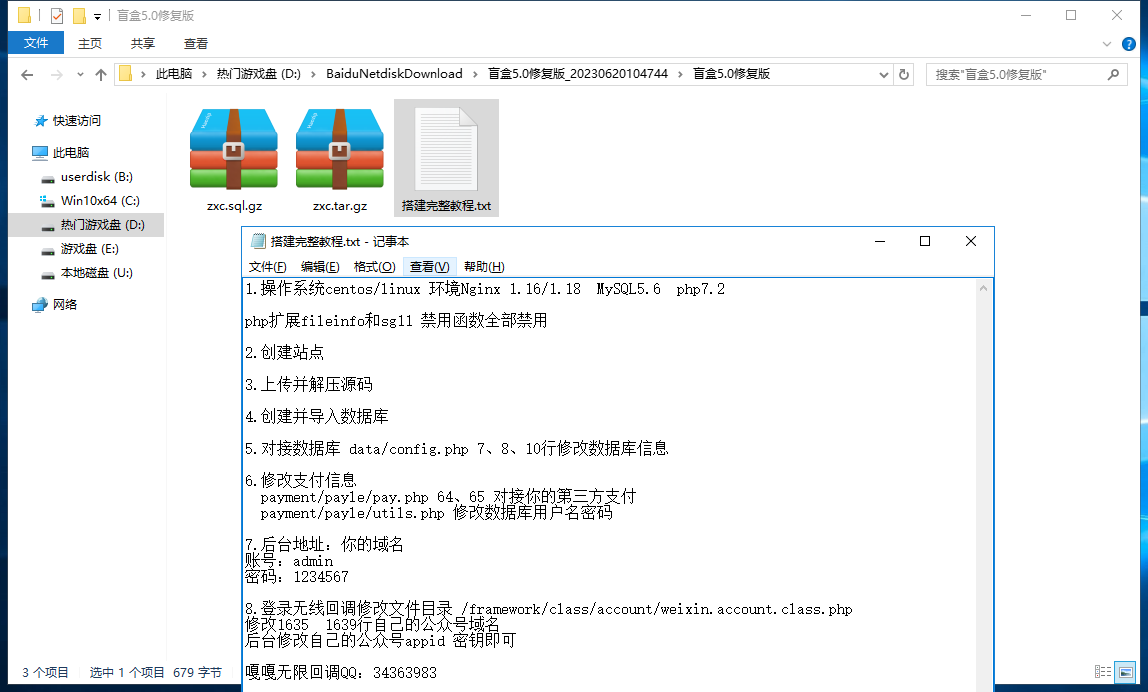Expand the ribbon with the chevron

pos(1107,44)
